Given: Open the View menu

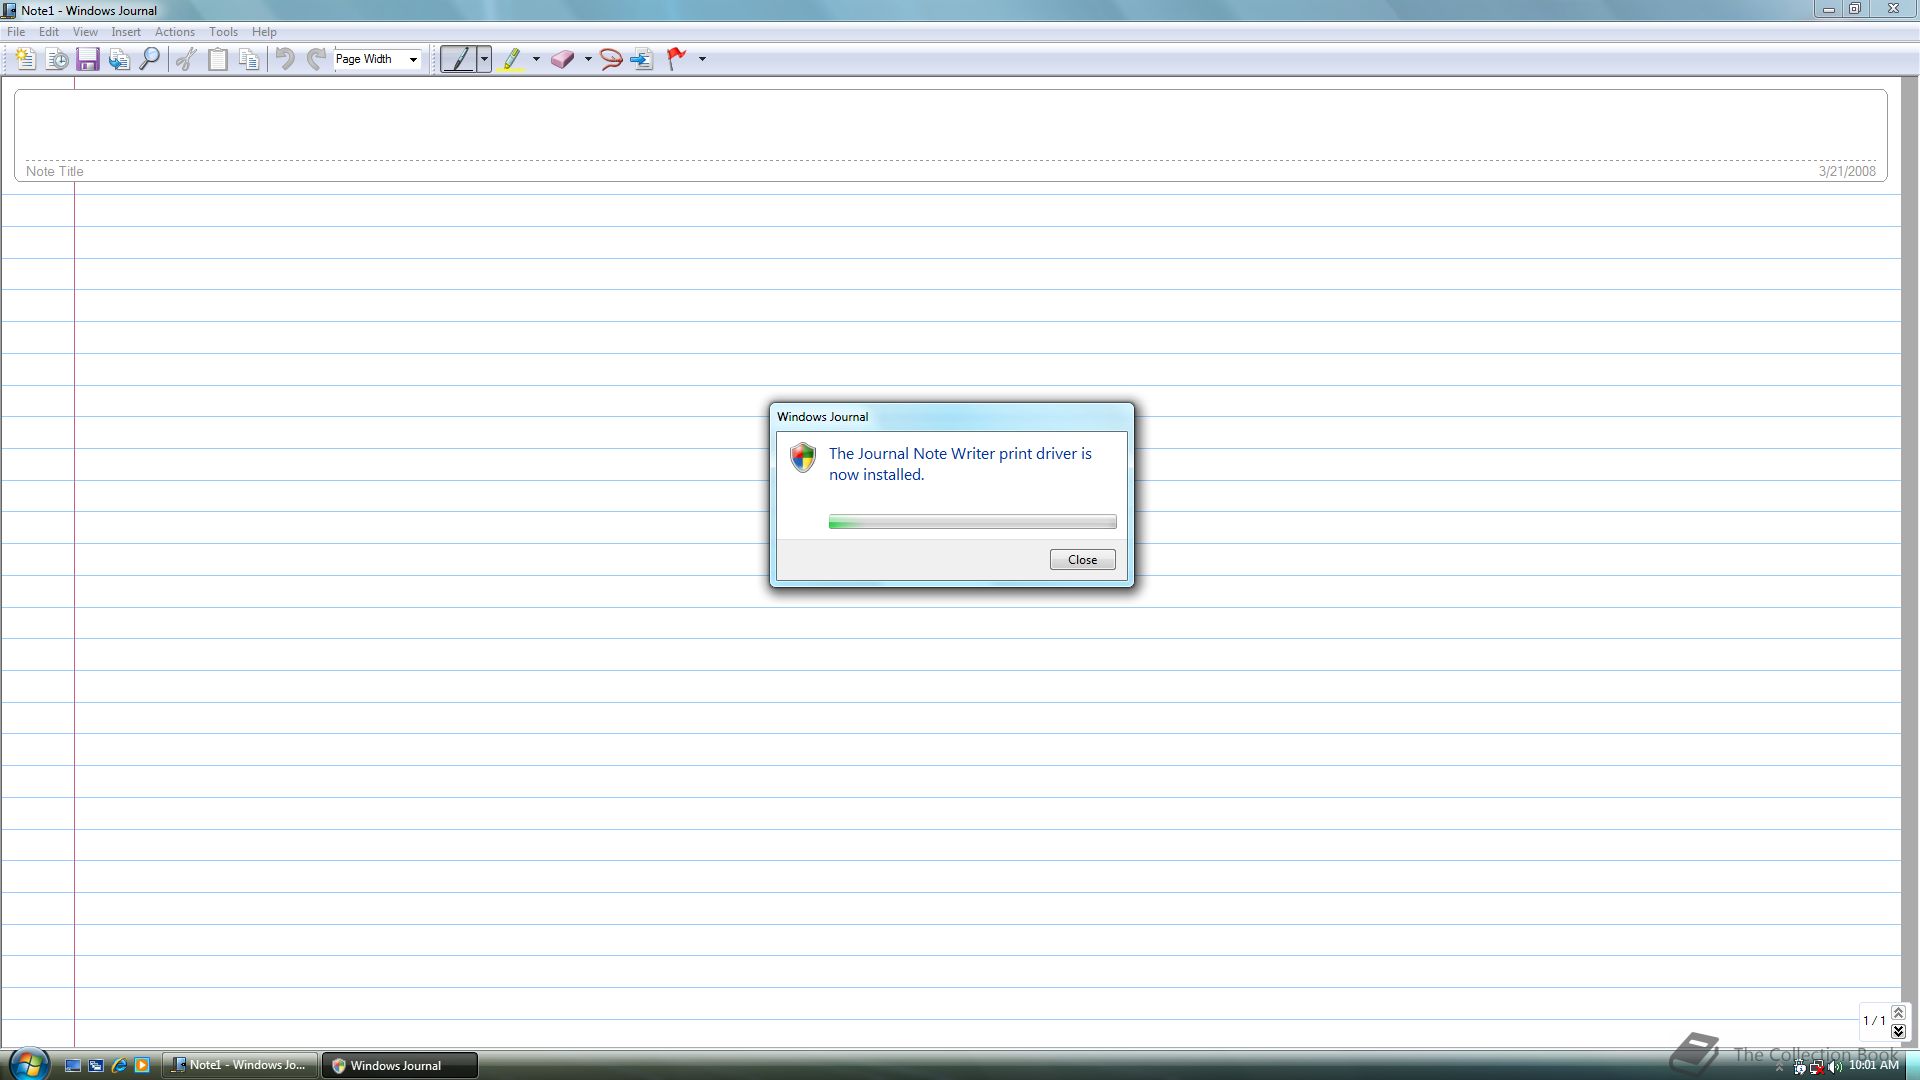Looking at the screenshot, I should (x=85, y=32).
